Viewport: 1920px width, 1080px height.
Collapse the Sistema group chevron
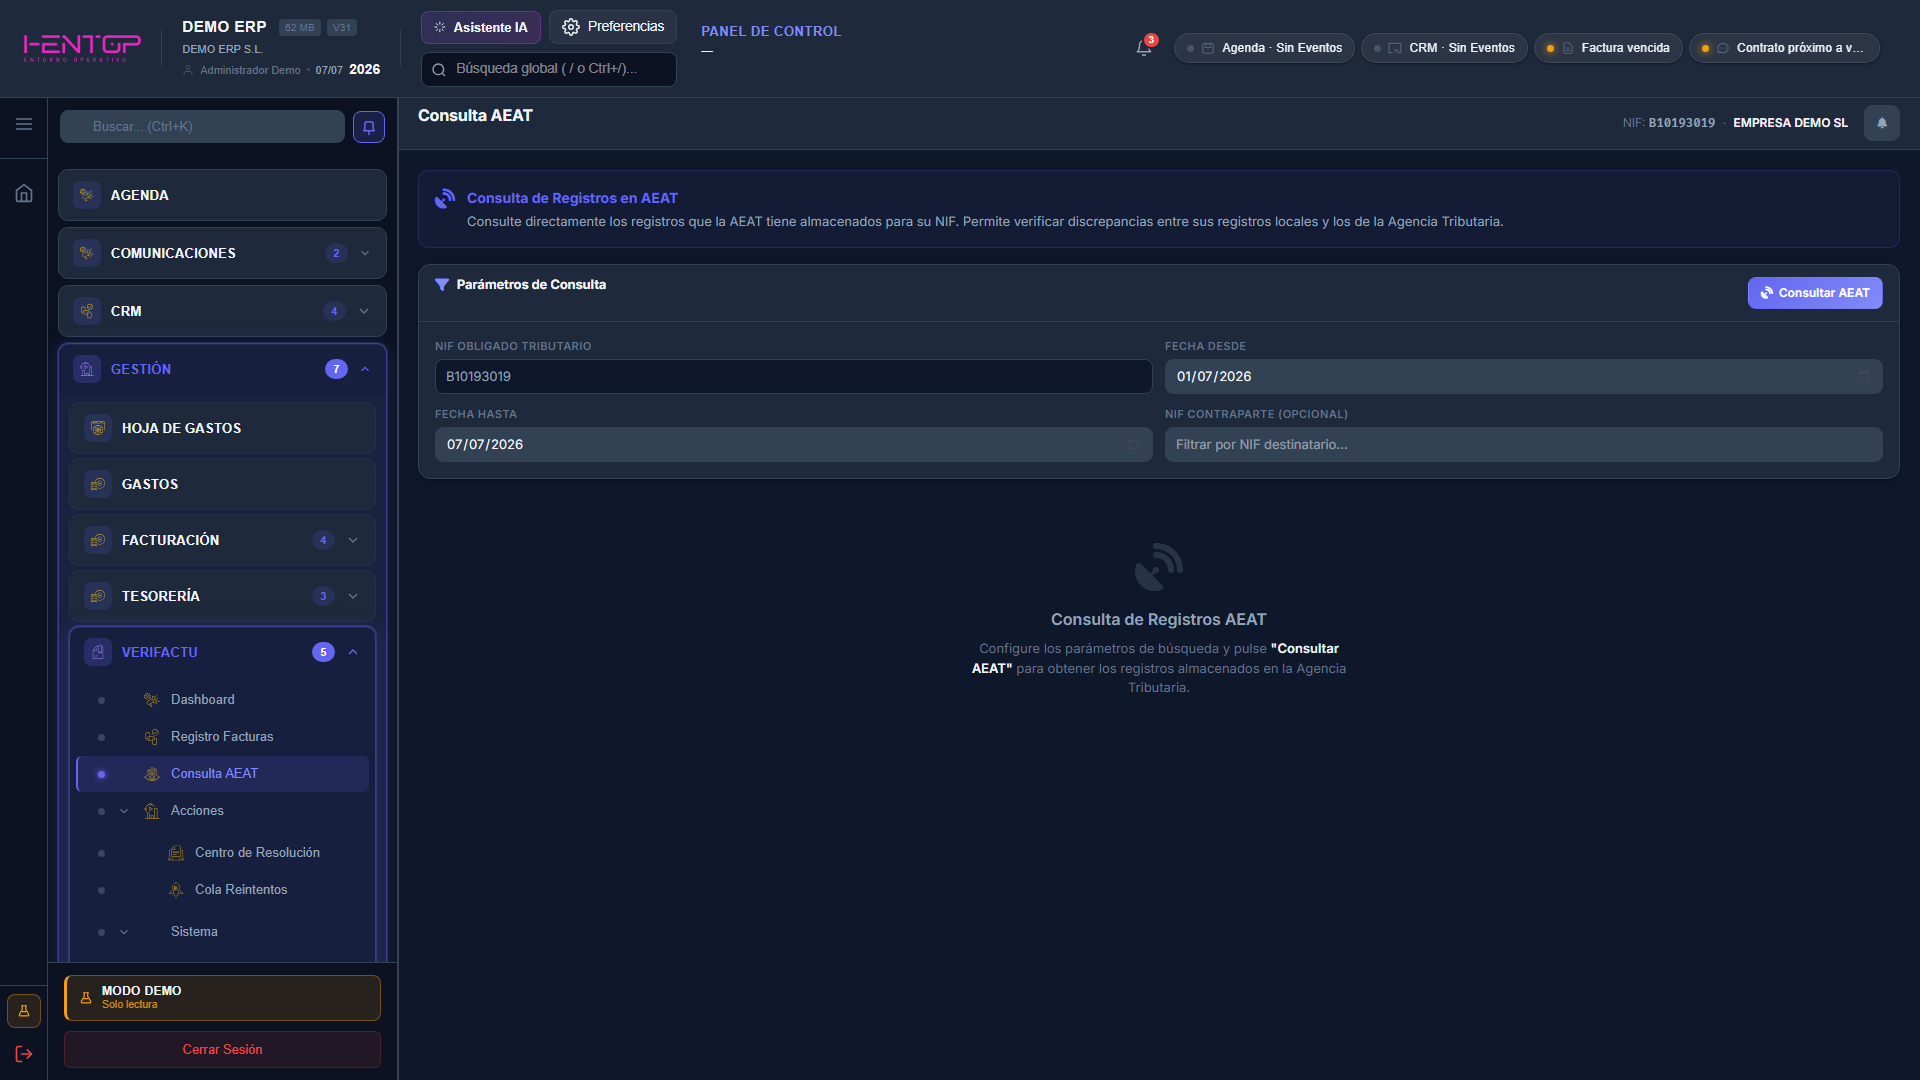tap(124, 932)
